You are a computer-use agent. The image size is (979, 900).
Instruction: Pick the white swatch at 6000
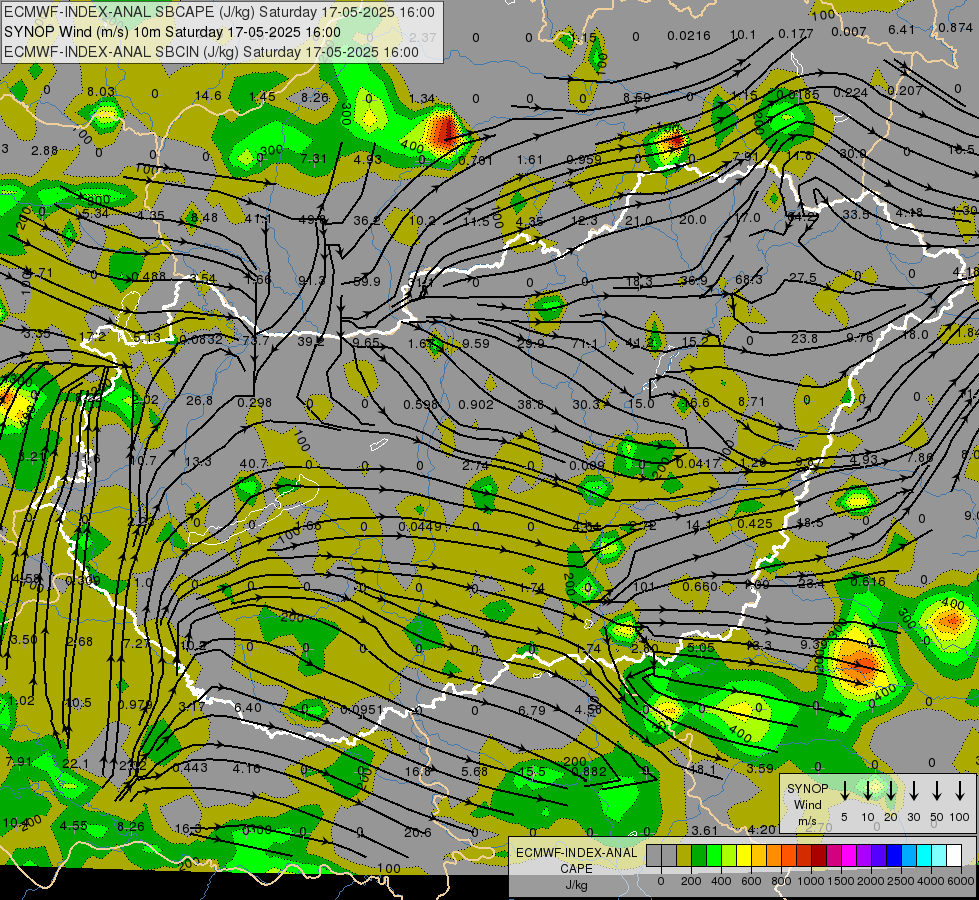[x=953, y=855]
